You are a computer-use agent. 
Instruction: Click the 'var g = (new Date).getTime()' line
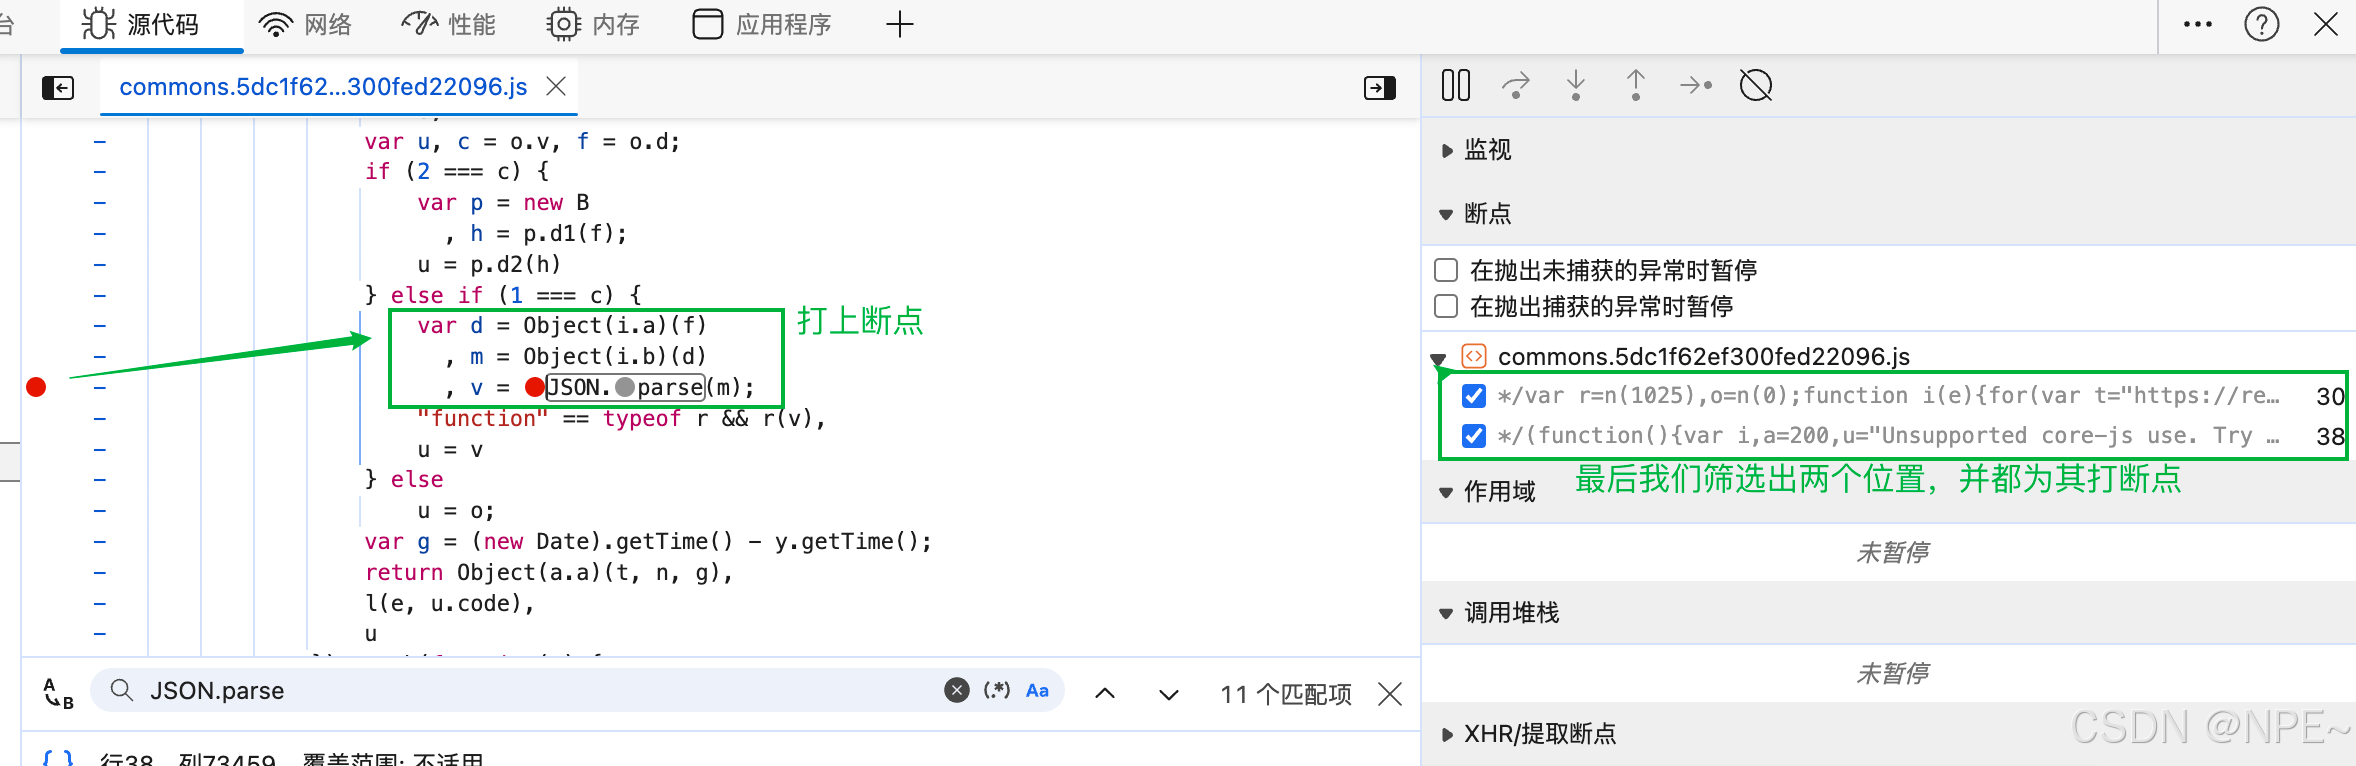648,541
